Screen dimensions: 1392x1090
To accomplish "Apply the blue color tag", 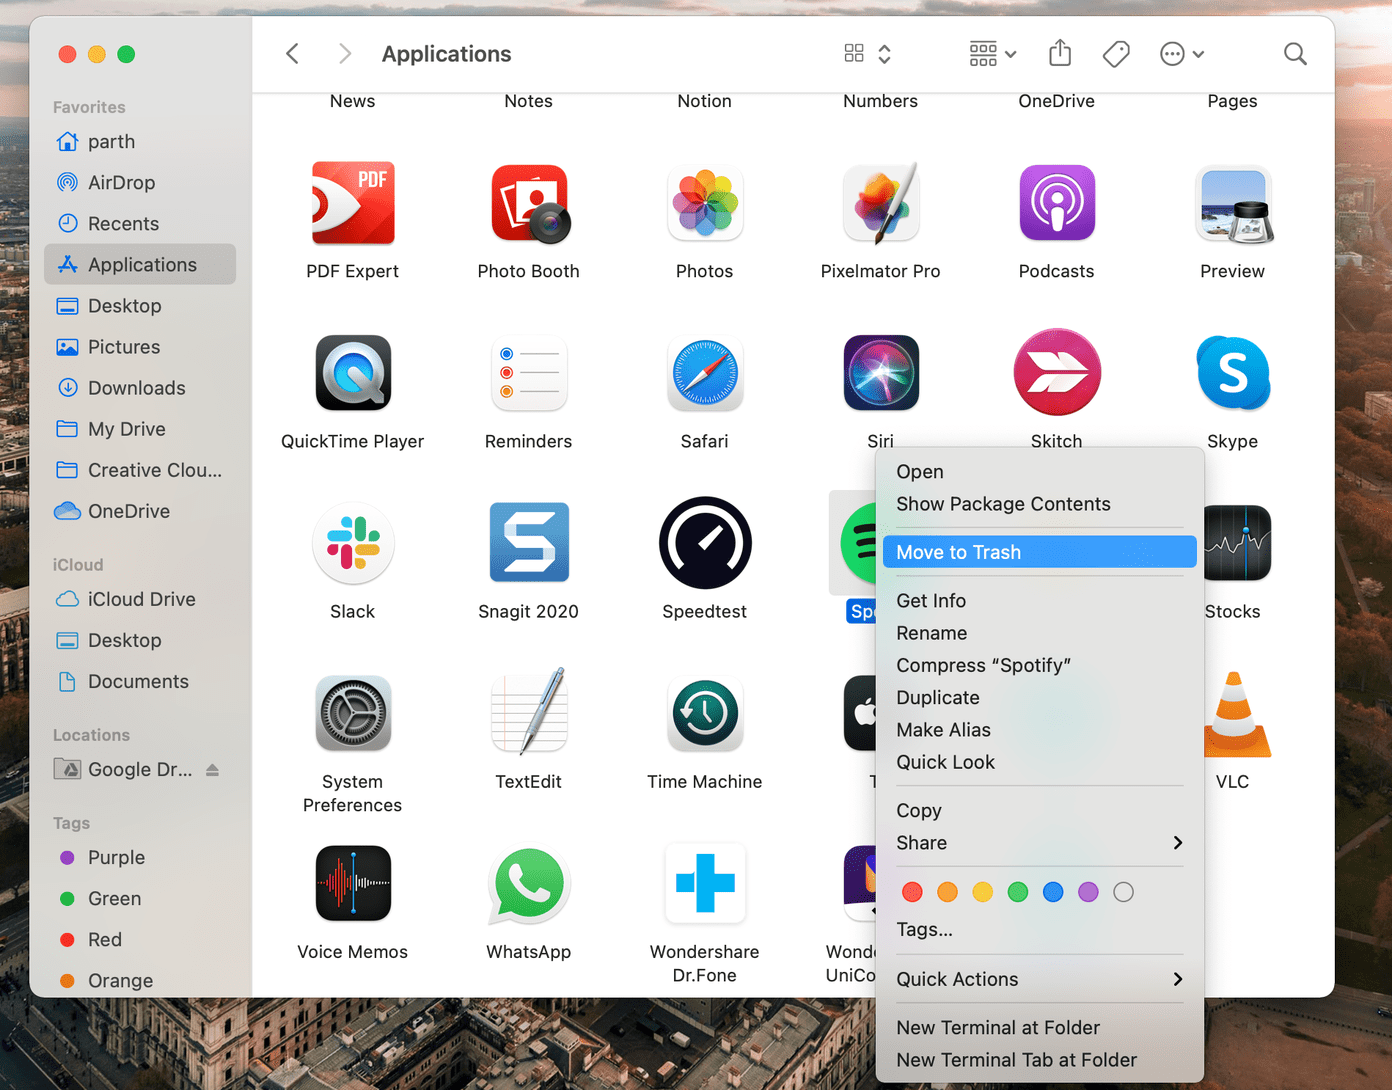I will (1053, 892).
